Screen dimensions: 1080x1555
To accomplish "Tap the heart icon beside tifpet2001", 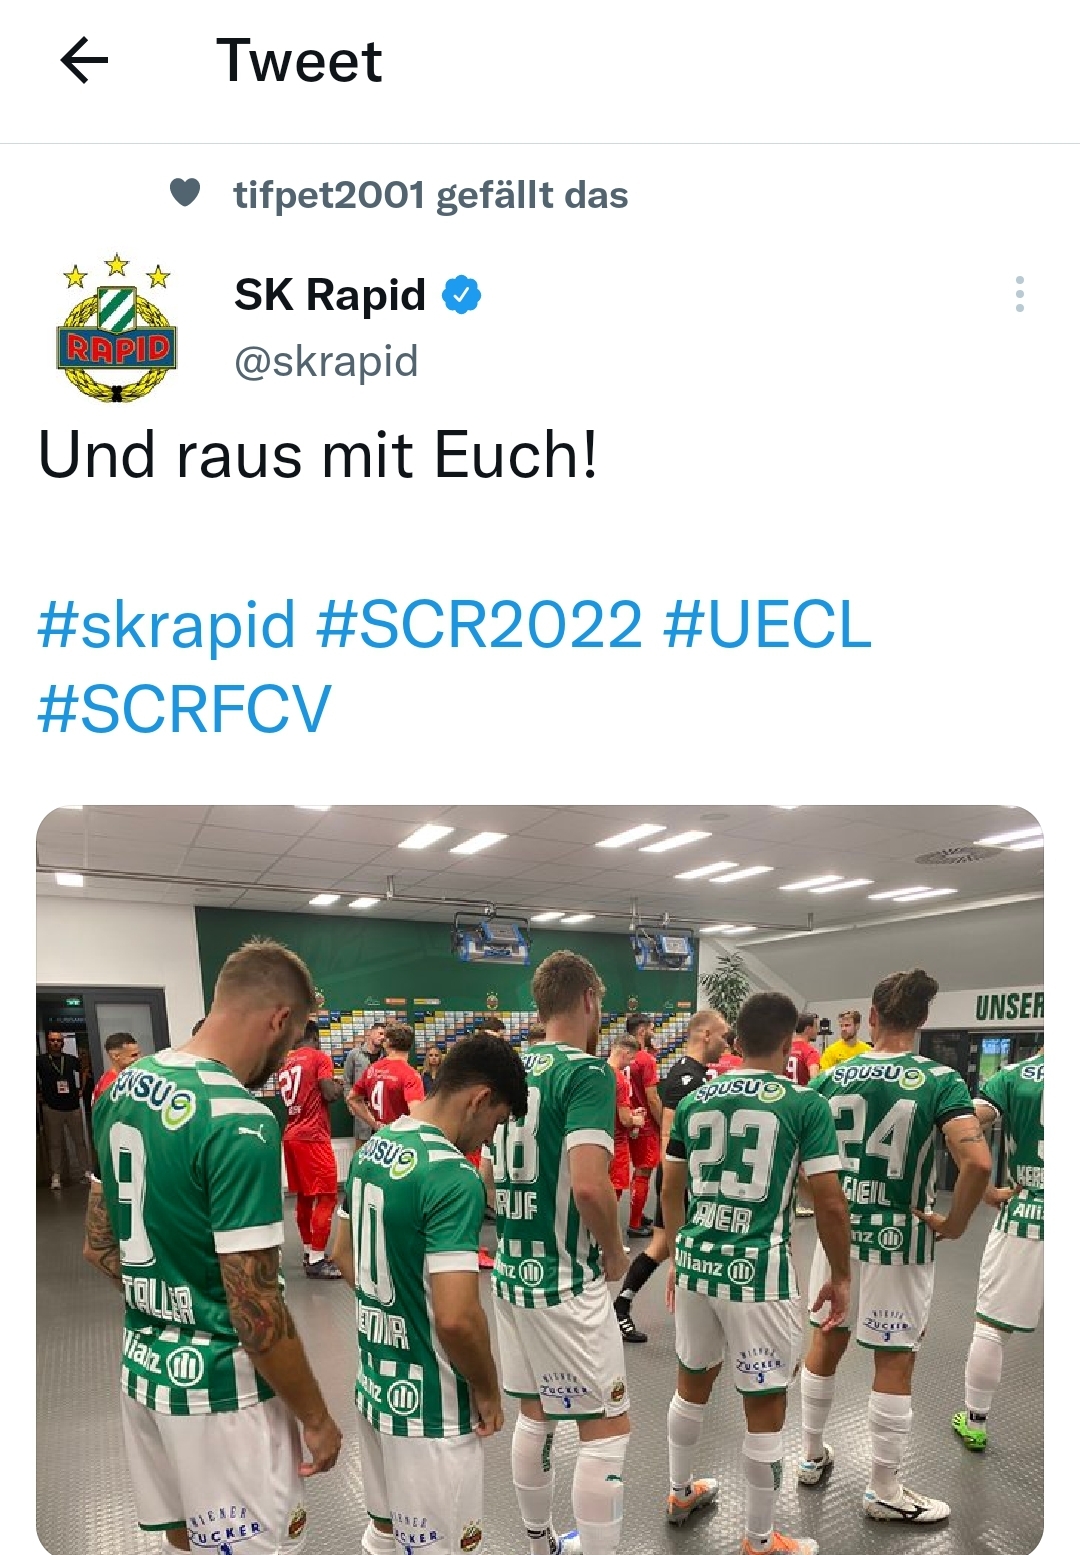I will [x=185, y=192].
